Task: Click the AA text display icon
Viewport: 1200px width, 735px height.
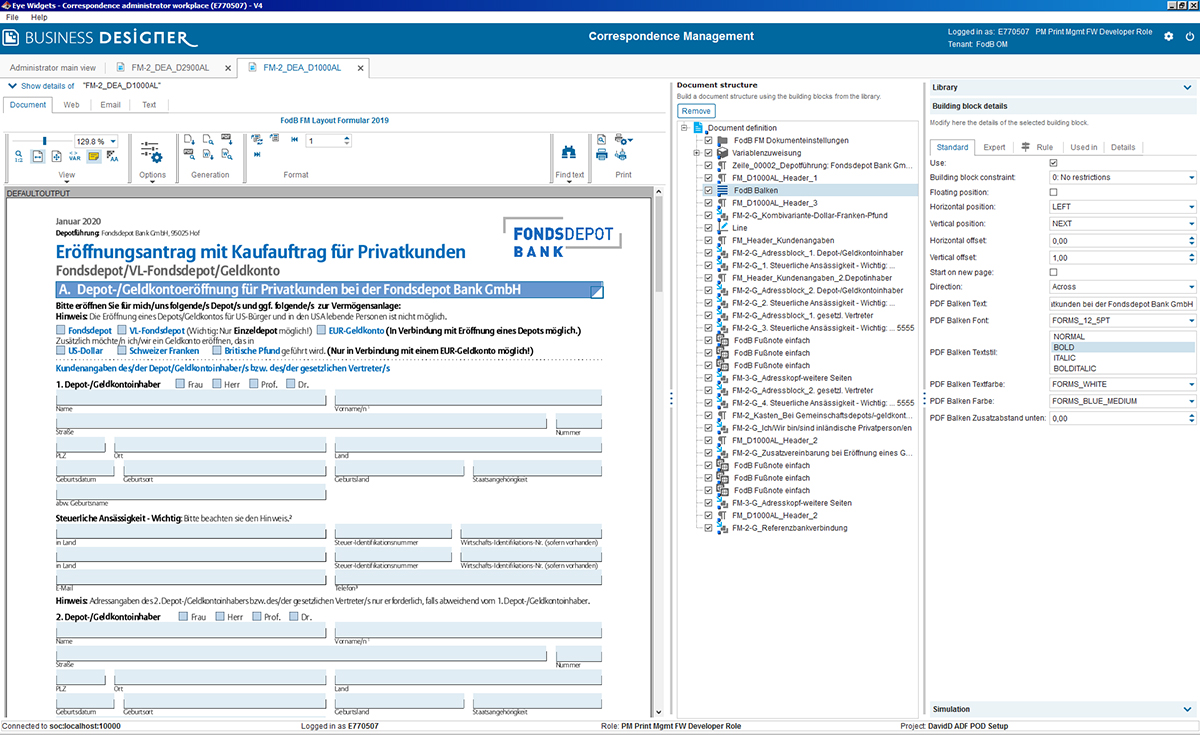Action: click(113, 157)
